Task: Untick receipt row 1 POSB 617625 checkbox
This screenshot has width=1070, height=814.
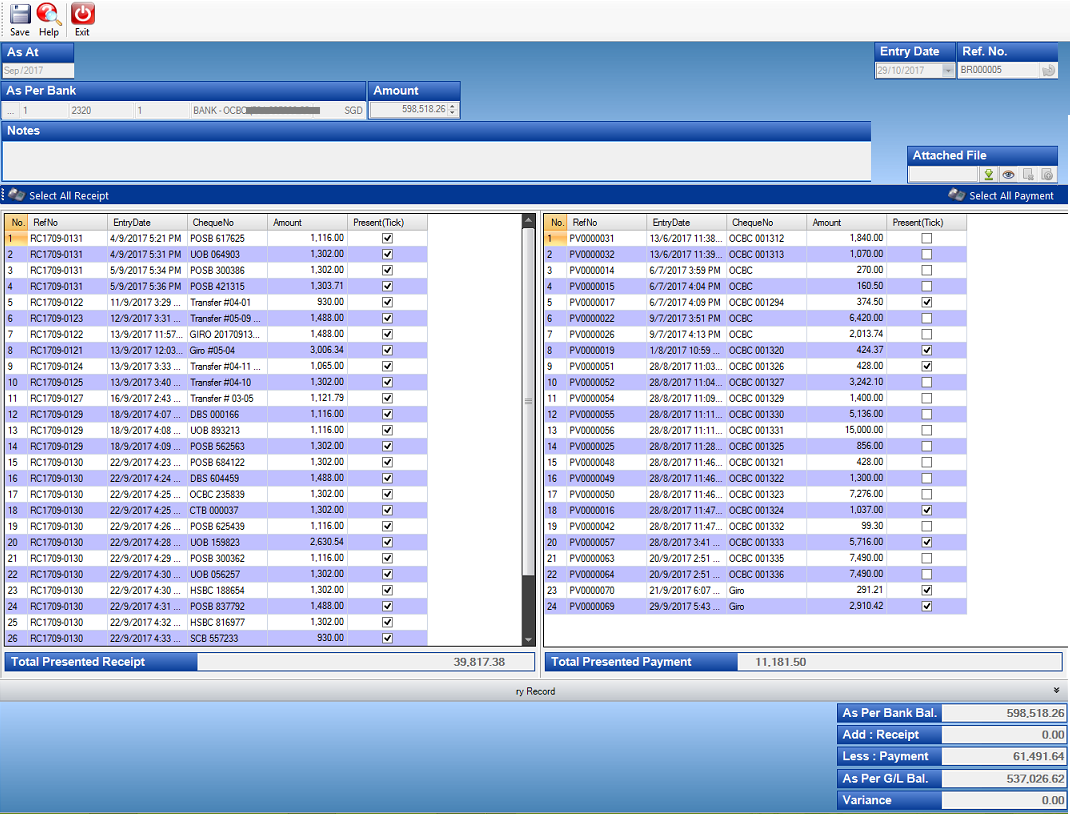Action: 387,238
